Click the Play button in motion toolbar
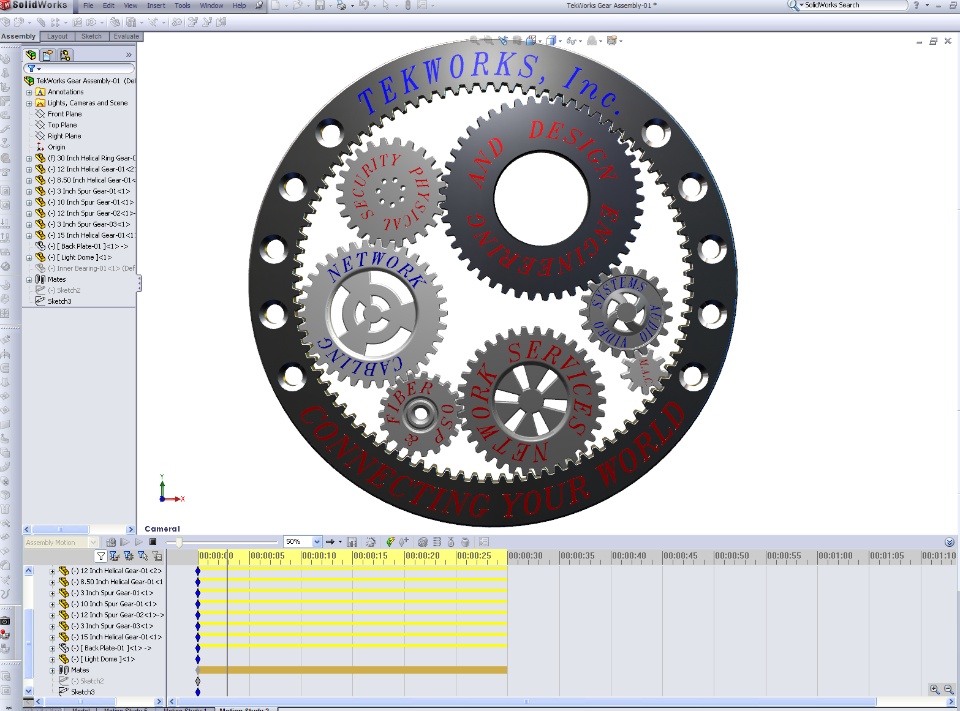The height and width of the screenshot is (711, 960). pos(139,542)
